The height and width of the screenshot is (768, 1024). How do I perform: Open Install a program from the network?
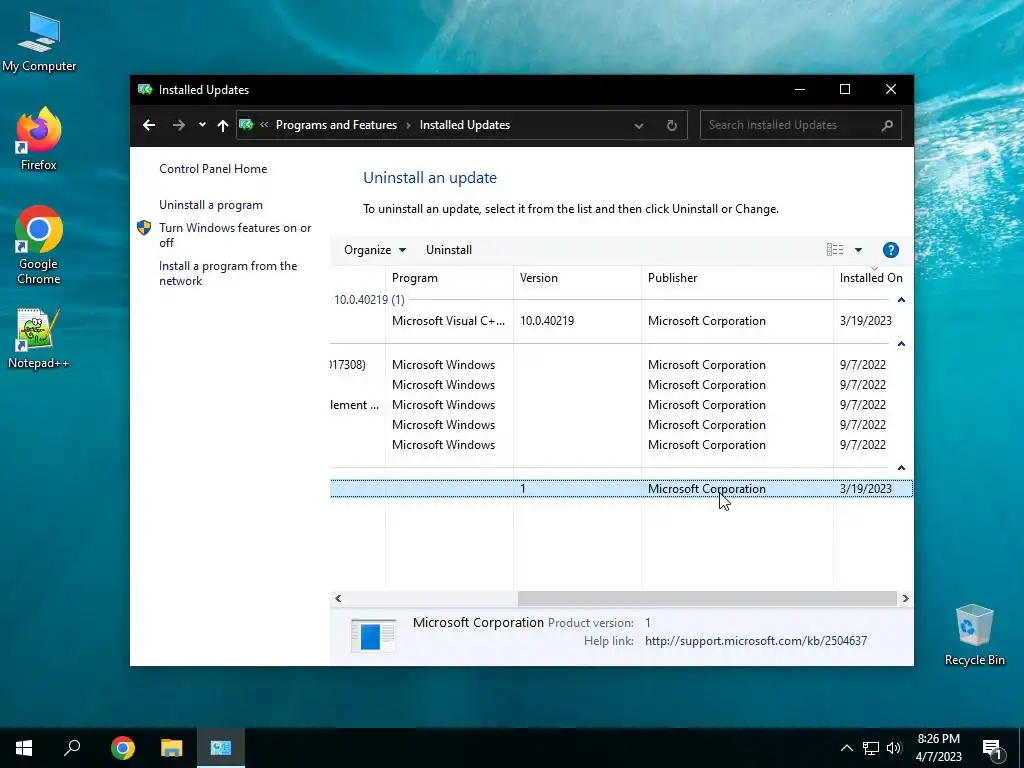coord(228,274)
